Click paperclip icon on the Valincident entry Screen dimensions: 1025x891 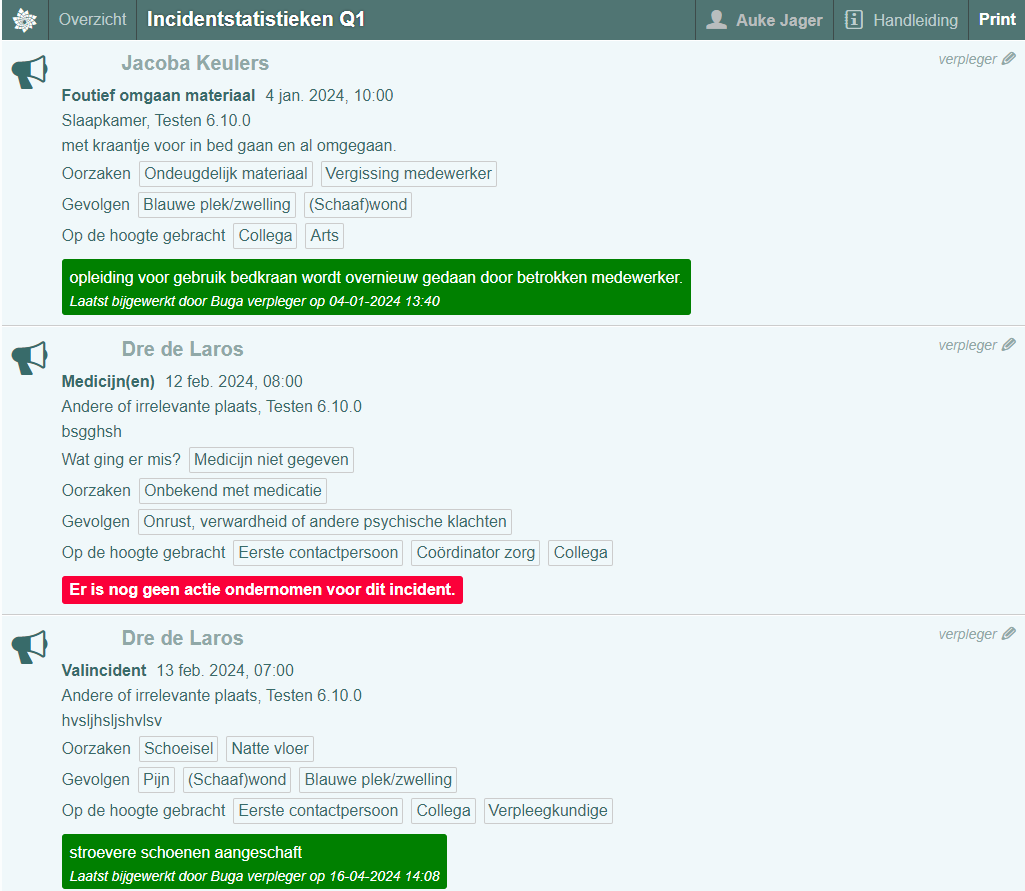point(1008,634)
